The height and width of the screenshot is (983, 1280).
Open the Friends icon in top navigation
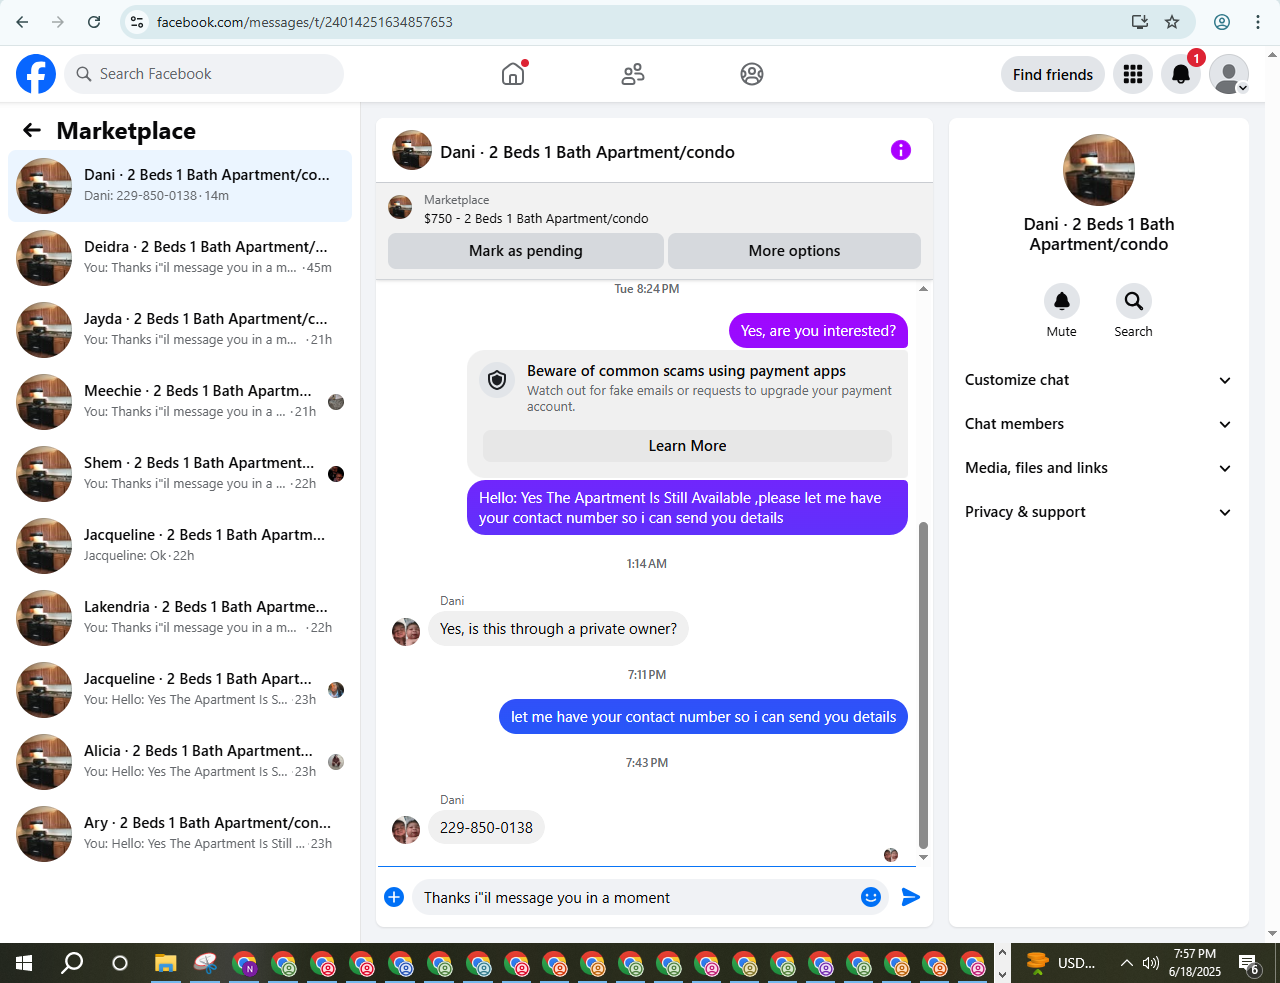pos(633,74)
